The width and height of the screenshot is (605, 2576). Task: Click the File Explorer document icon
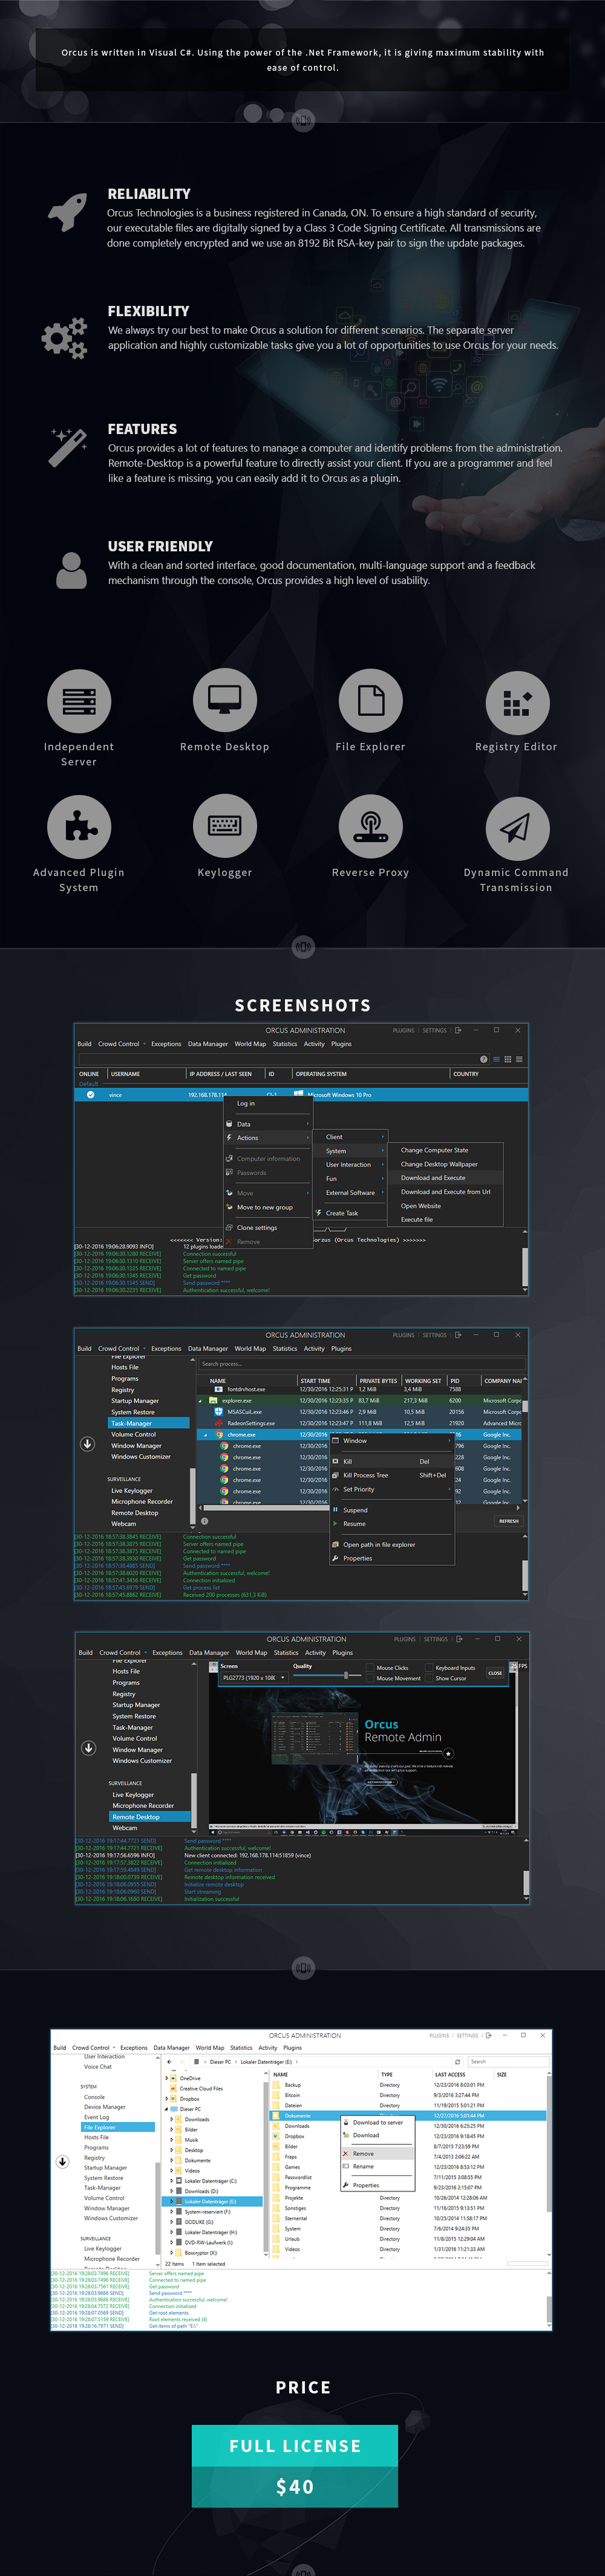370,700
